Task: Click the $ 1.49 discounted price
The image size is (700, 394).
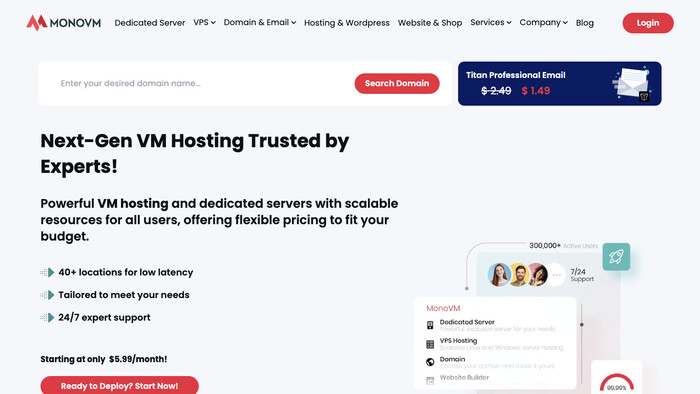Action: [536, 91]
